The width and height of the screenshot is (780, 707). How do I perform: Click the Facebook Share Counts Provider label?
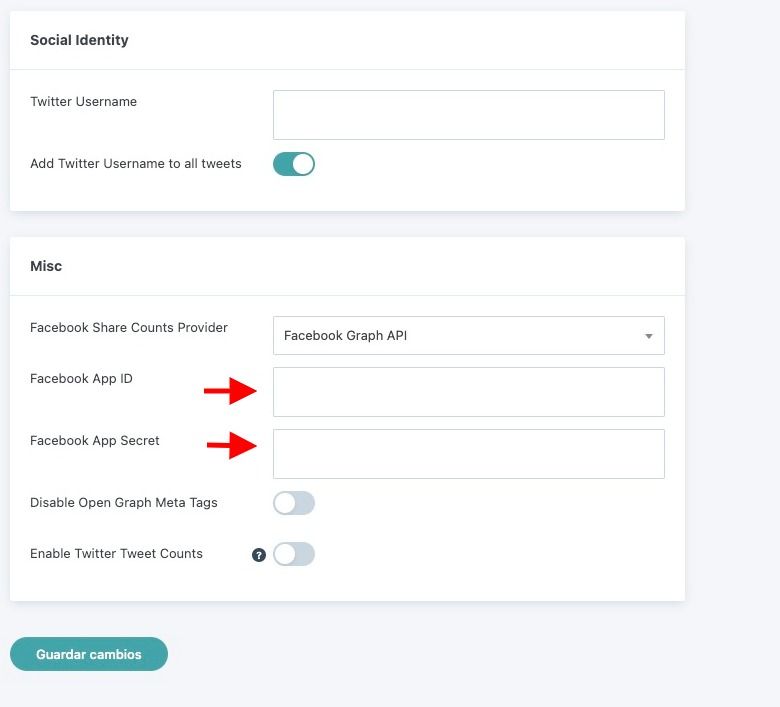(129, 327)
